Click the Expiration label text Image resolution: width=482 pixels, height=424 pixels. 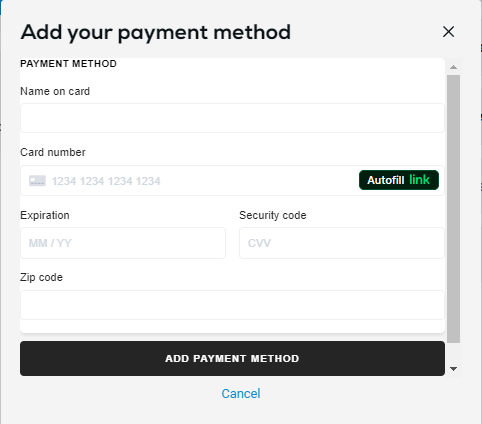click(45, 215)
